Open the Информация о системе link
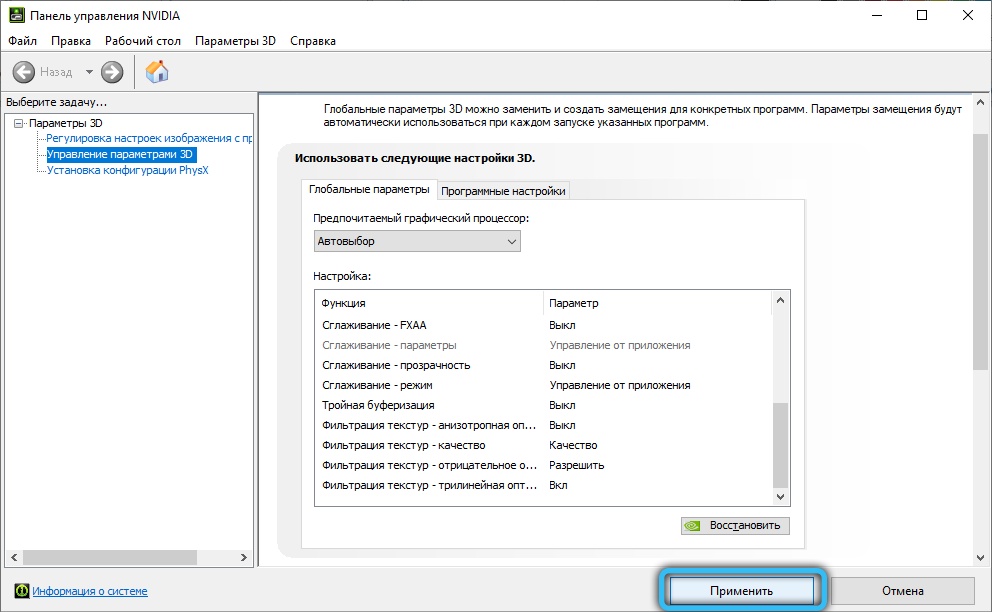The width and height of the screenshot is (992, 612). point(90,591)
